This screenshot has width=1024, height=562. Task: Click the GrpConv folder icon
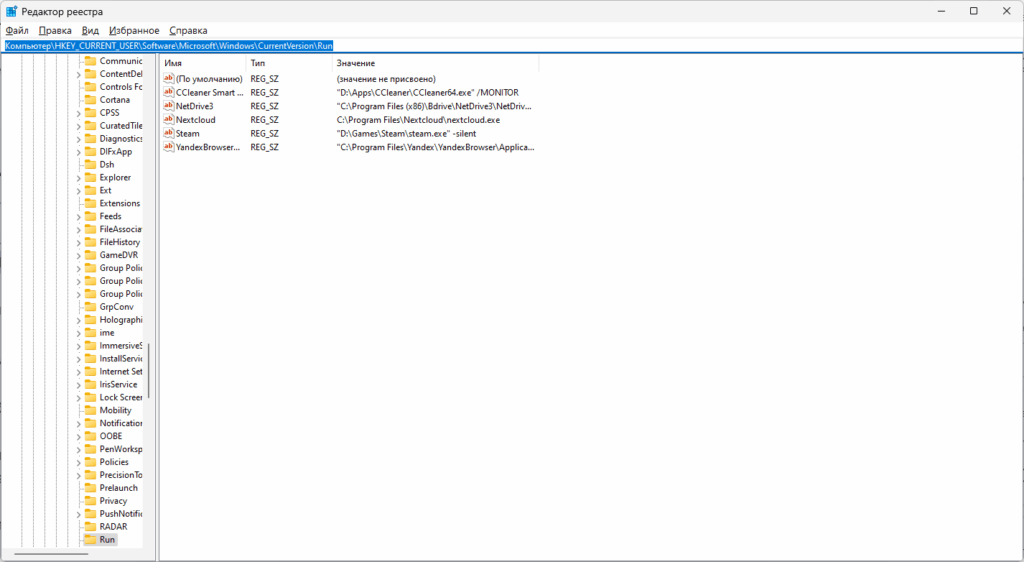pos(90,307)
